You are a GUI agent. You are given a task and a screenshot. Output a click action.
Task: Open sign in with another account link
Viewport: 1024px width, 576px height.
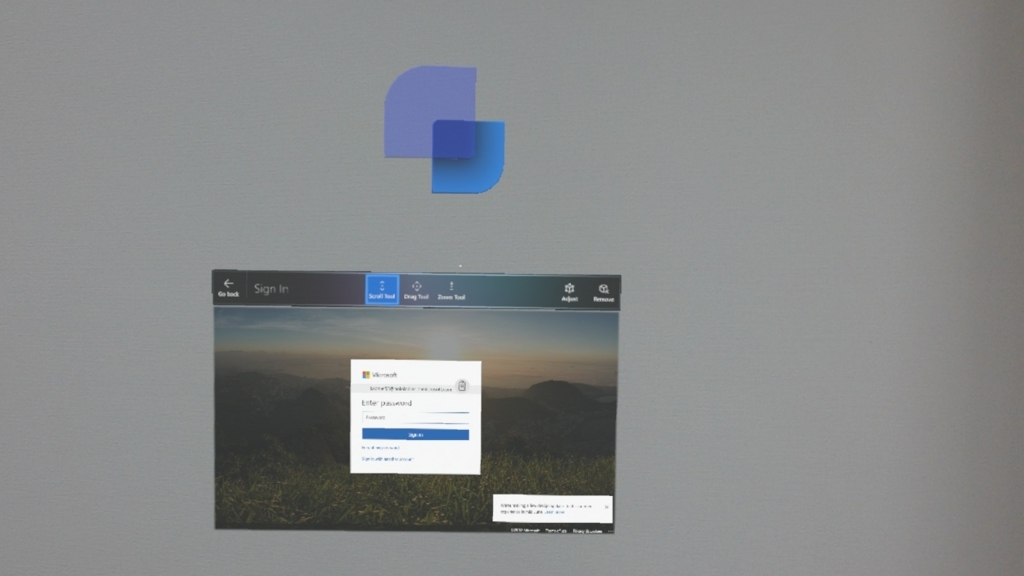pos(387,459)
